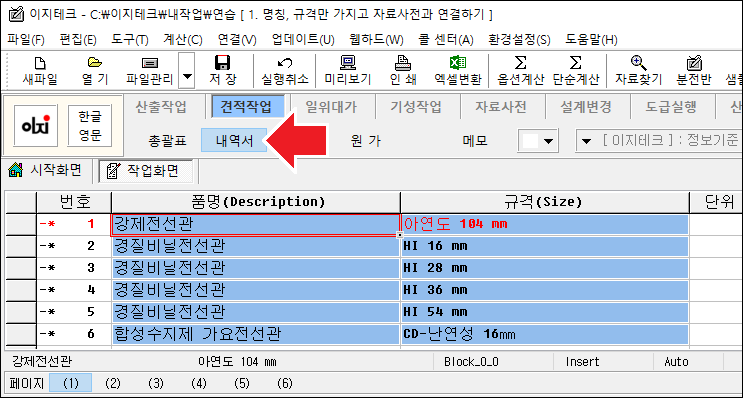Click the 내역서 button
This screenshot has height=398, width=743.
(234, 141)
